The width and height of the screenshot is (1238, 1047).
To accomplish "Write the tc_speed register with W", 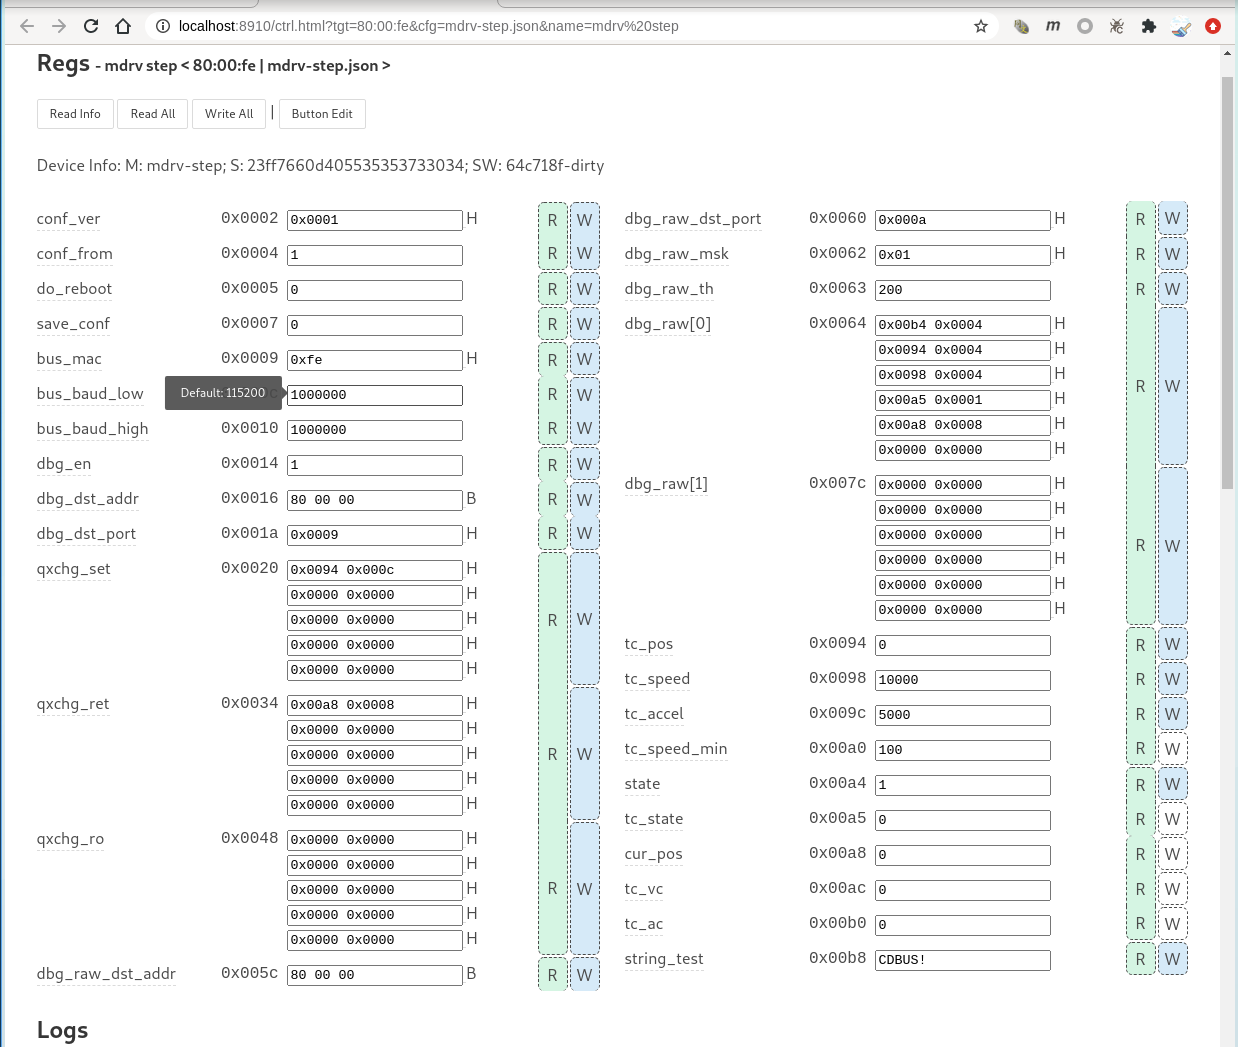I will pyautogui.click(x=1173, y=679).
